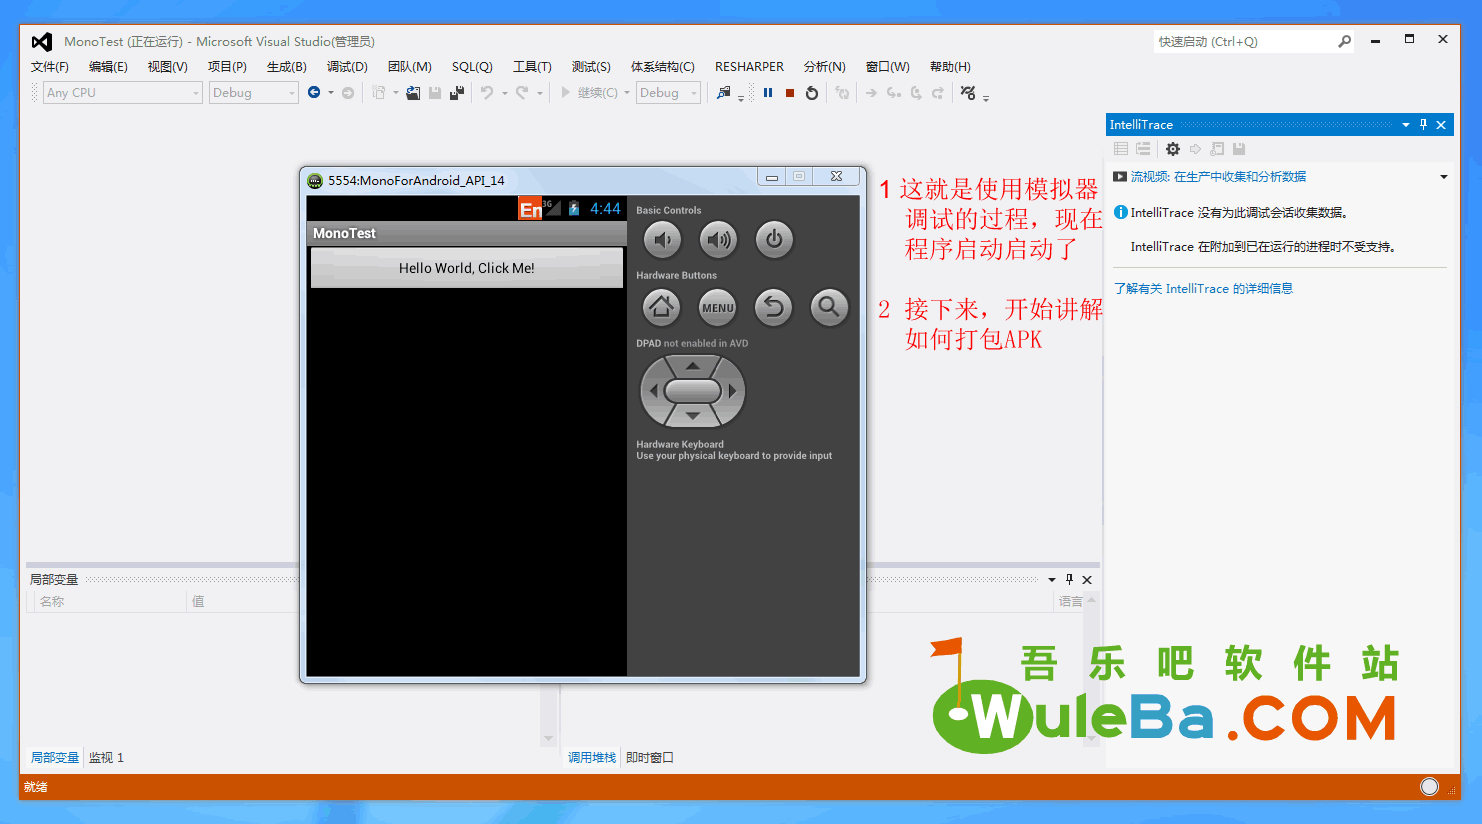
Task: Expand the streaming video links dropdown arrow
Action: click(x=1444, y=177)
